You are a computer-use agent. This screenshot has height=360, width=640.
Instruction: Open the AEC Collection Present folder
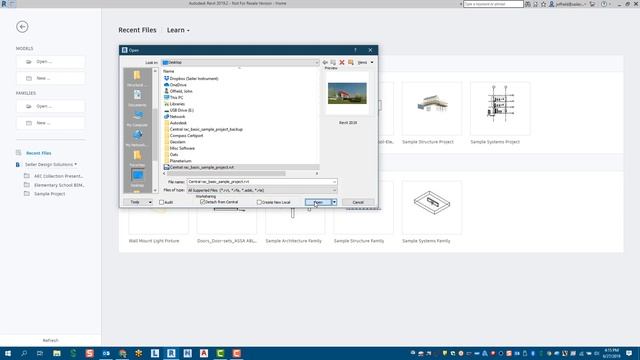58,176
